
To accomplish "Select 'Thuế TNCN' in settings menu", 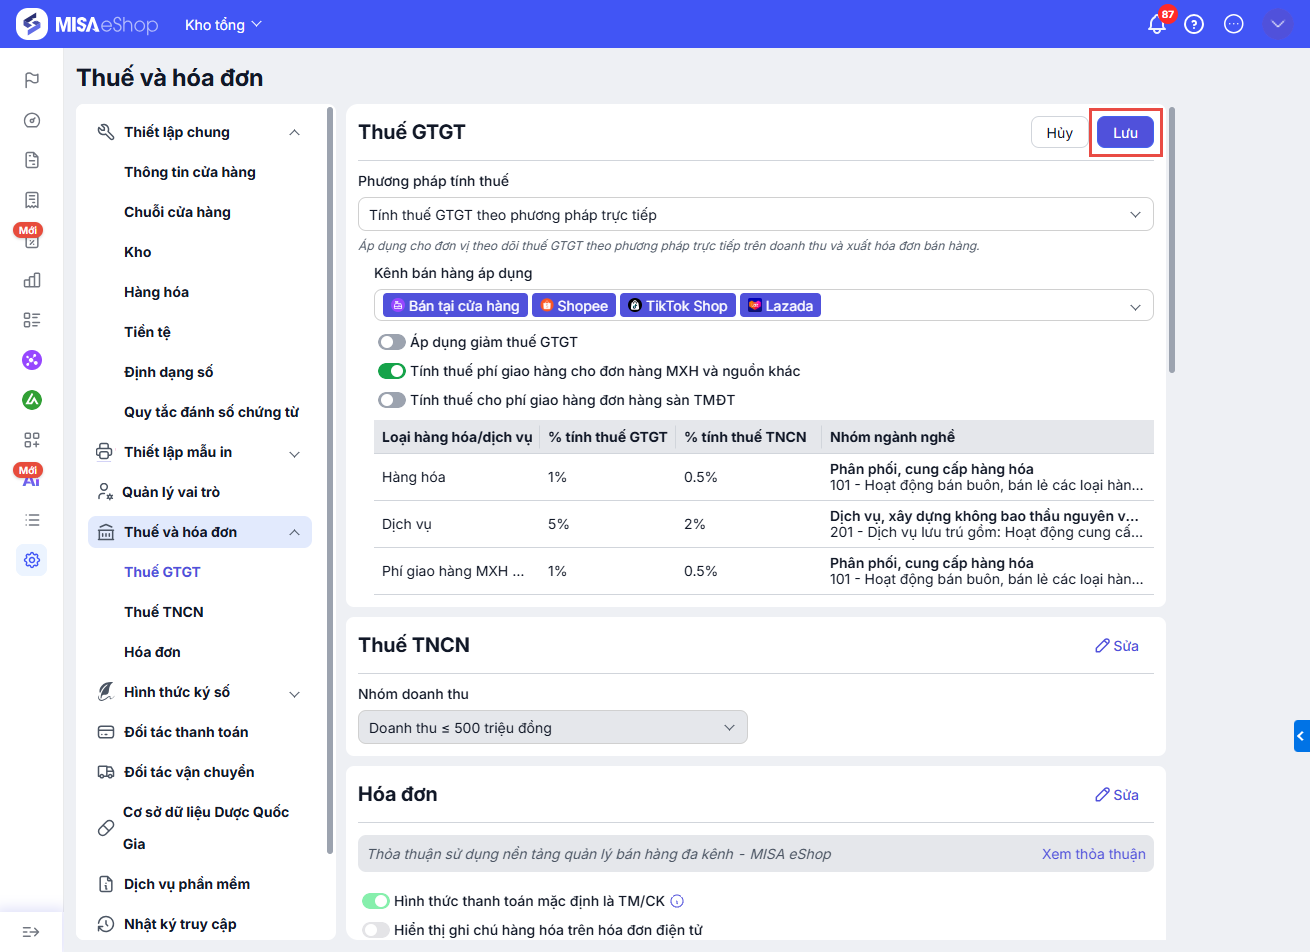I will coord(164,612).
